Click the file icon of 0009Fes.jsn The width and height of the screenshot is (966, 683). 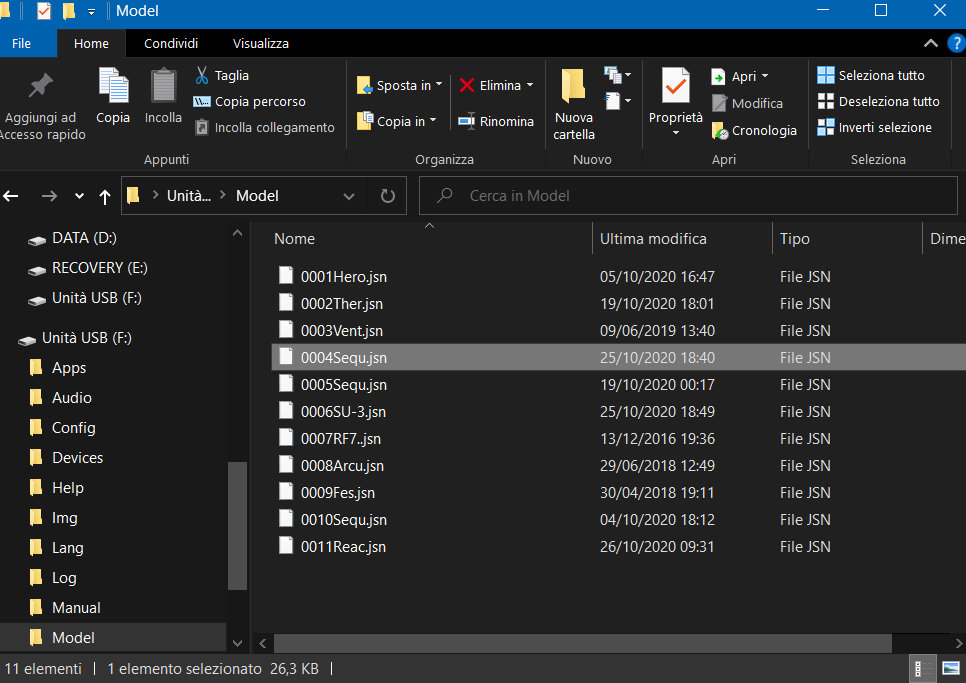click(286, 491)
